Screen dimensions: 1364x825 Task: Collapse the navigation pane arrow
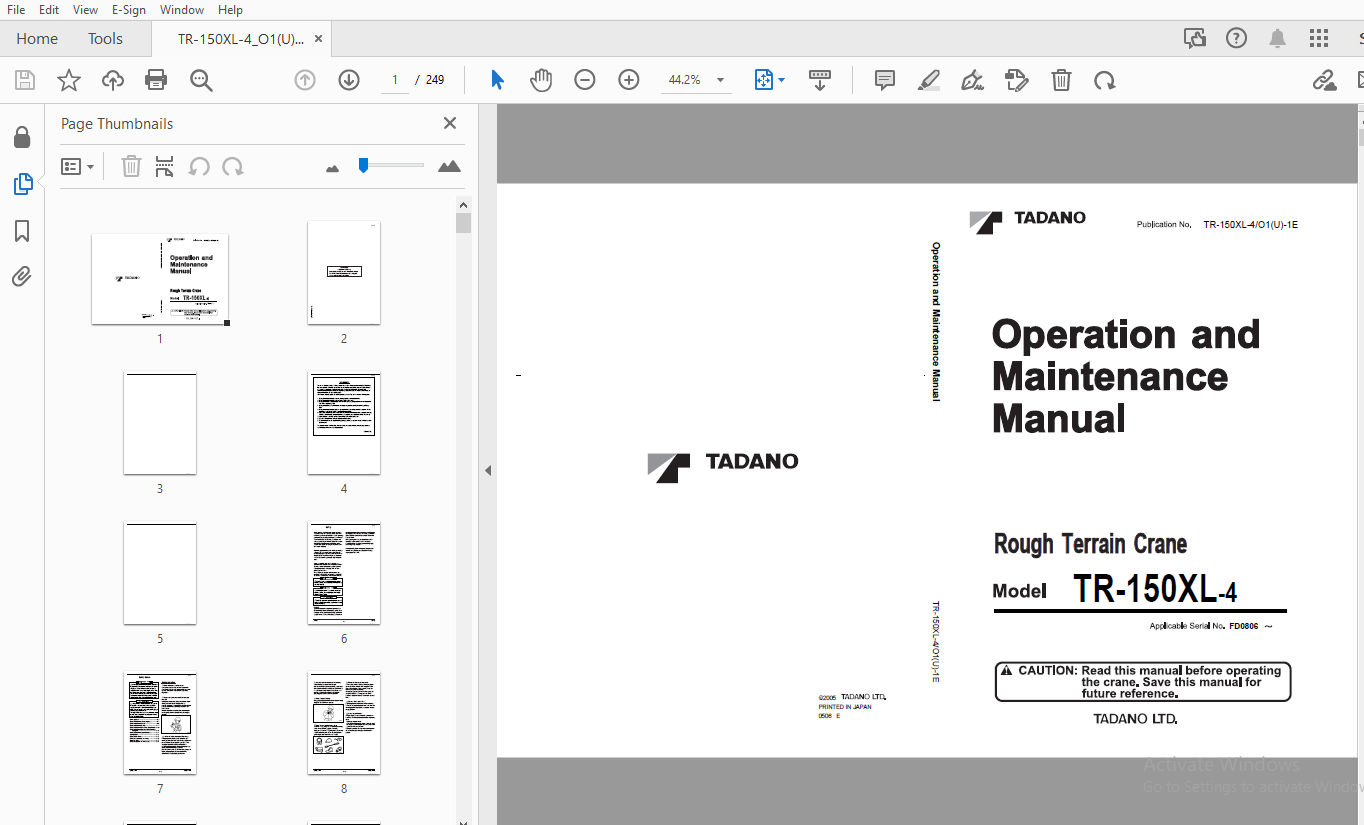point(488,470)
